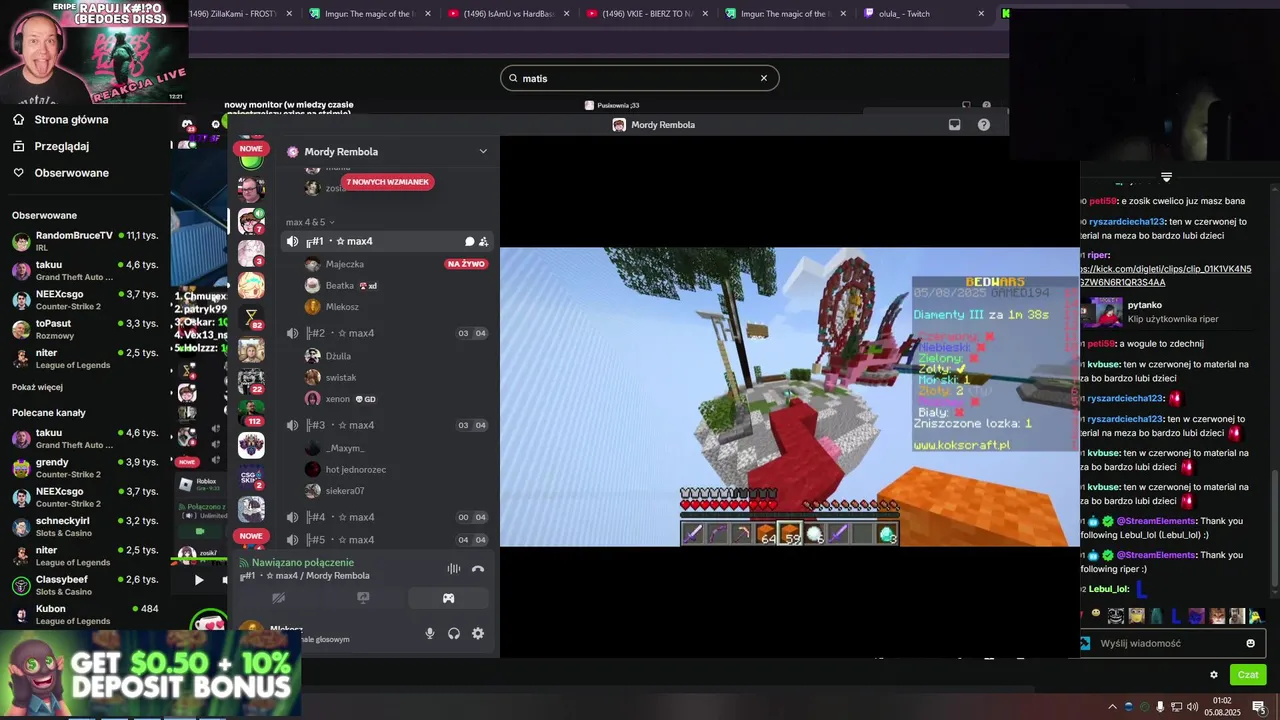Focus the search box containing 'matis'

[x=639, y=78]
